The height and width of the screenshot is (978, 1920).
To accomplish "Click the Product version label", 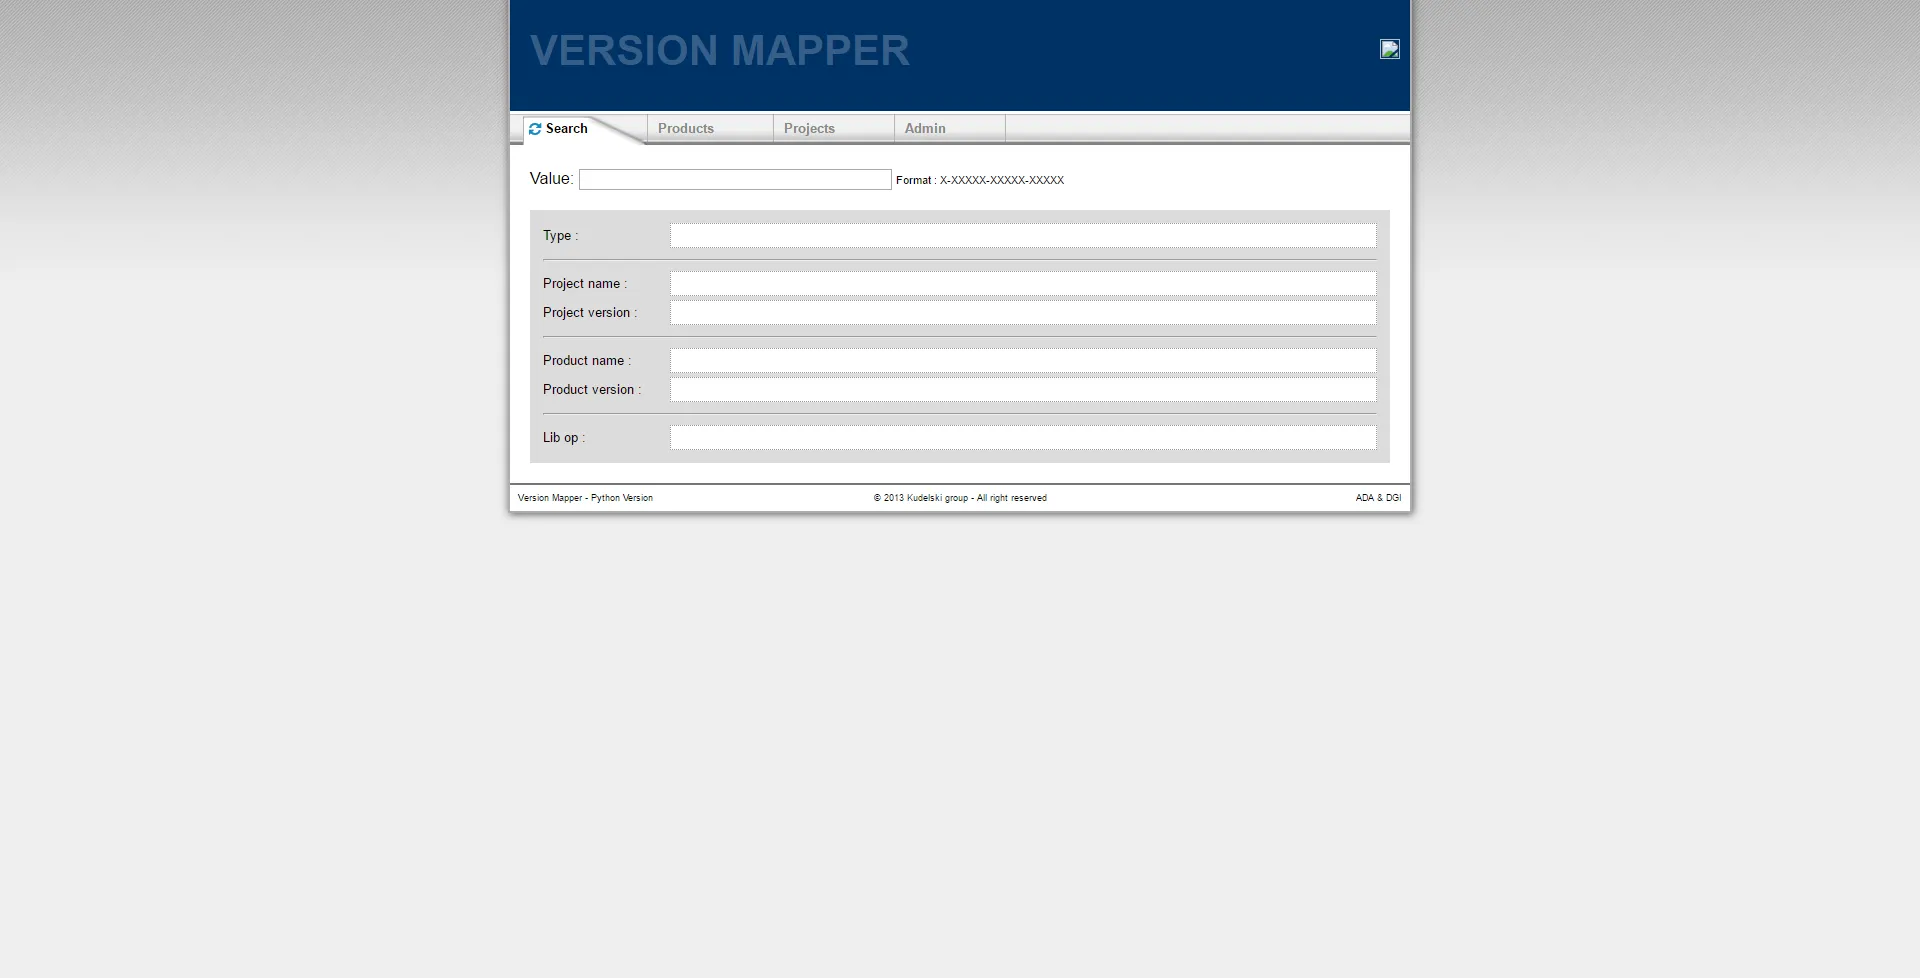I will pos(592,390).
